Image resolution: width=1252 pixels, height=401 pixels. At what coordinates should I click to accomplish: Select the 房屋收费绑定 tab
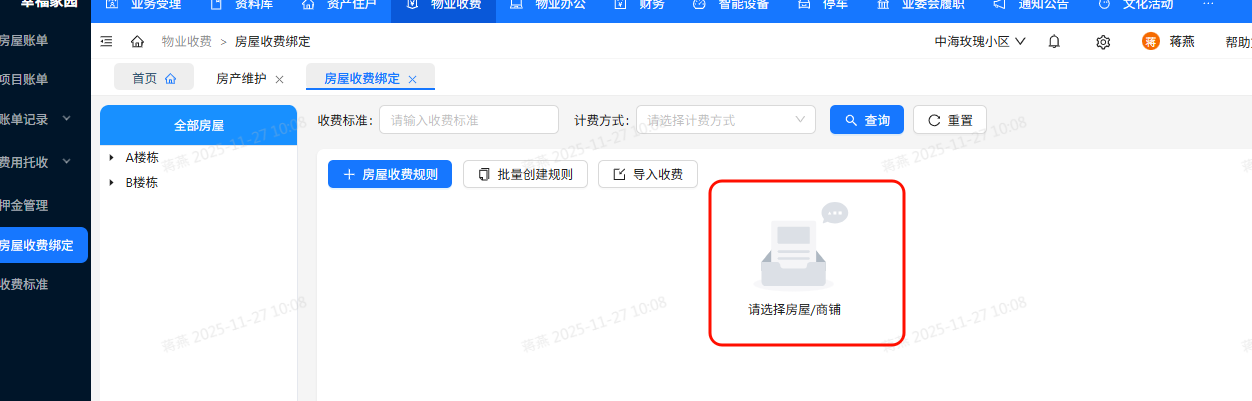point(370,78)
